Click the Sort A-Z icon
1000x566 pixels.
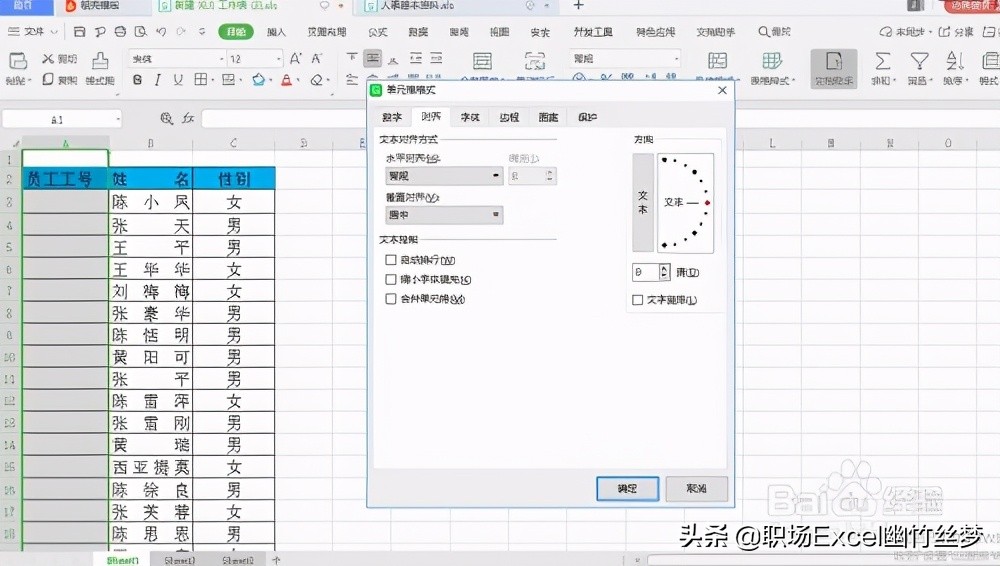tap(954, 61)
